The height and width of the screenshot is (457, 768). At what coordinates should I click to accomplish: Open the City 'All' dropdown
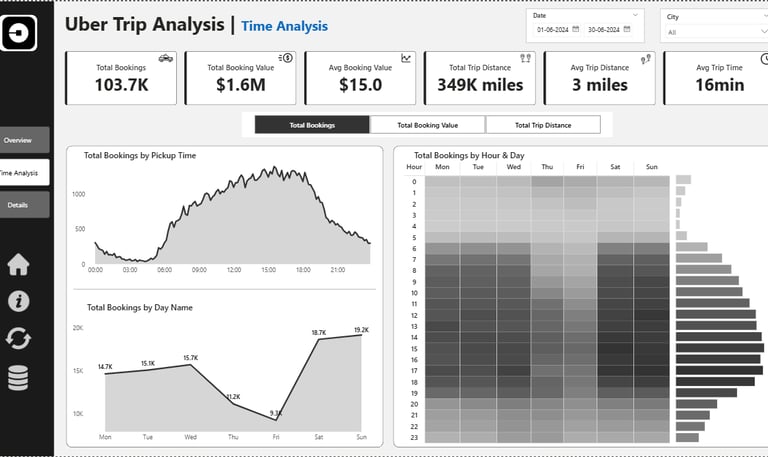(715, 32)
